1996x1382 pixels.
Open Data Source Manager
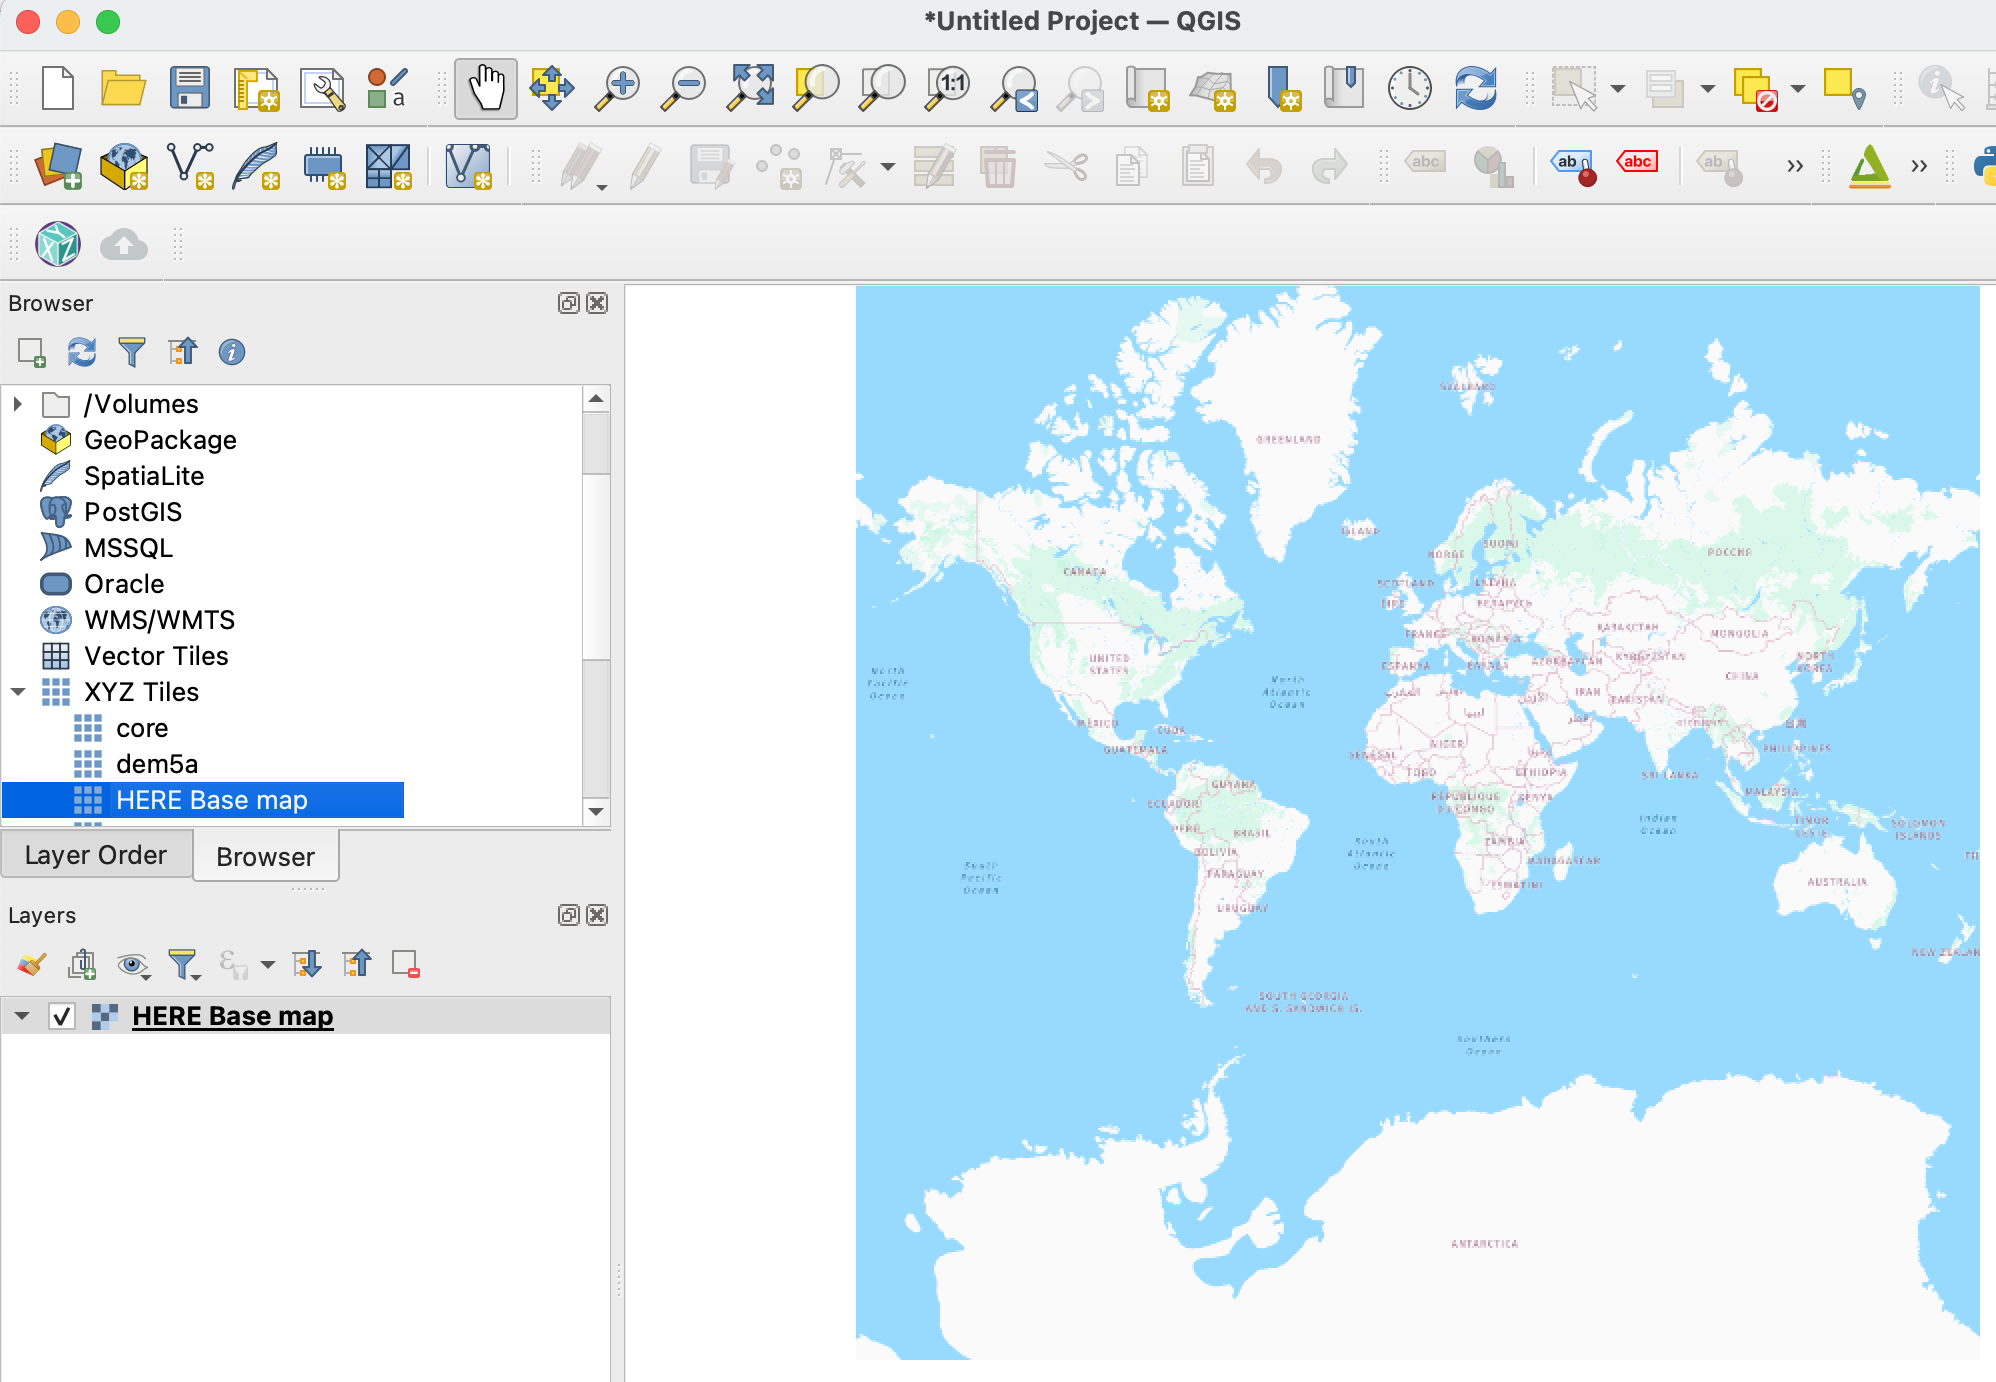tap(58, 166)
